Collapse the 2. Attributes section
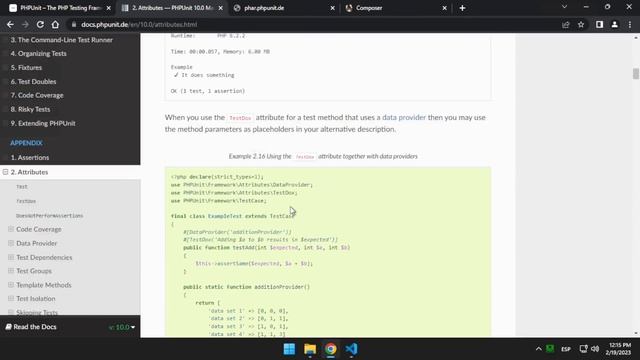This screenshot has width=640, height=360. (5, 172)
